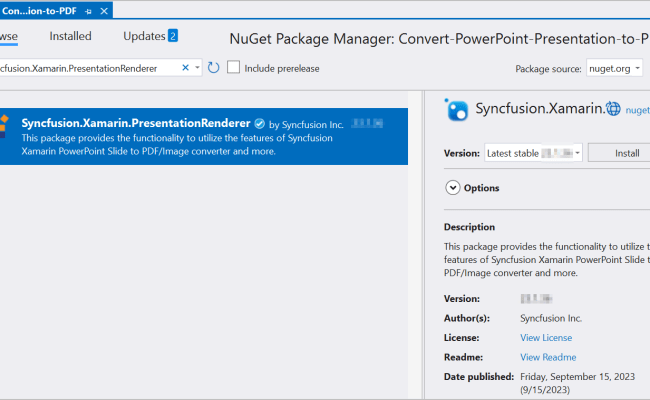Click the verified checkmark badge beside the package name
650x400 pixels.
point(260,124)
